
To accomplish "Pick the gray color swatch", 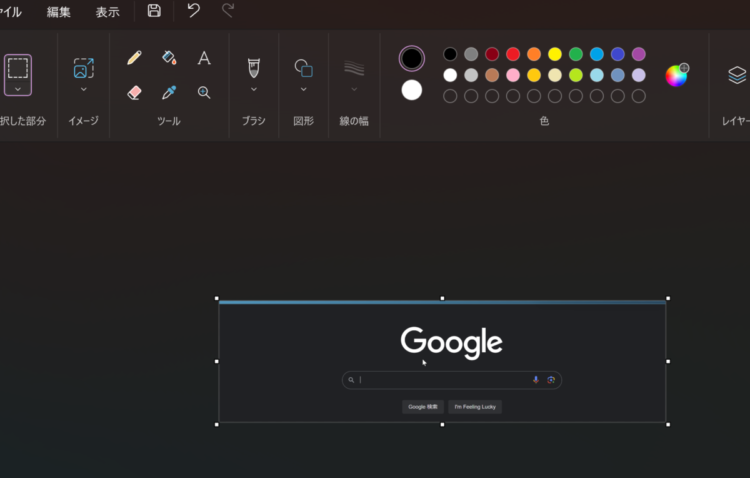I will click(x=471, y=54).
